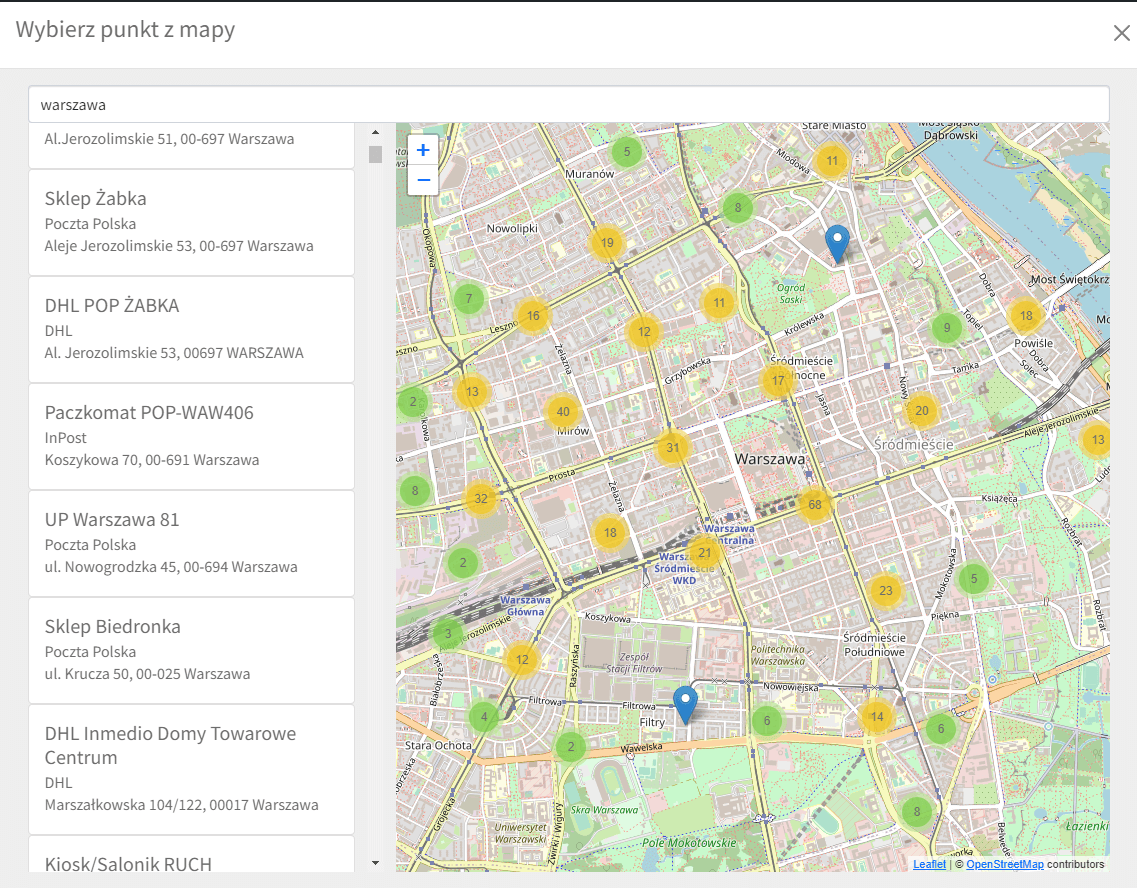The image size is (1137, 888).
Task: Open the cluster marker showing 68
Action: pyautogui.click(x=815, y=504)
